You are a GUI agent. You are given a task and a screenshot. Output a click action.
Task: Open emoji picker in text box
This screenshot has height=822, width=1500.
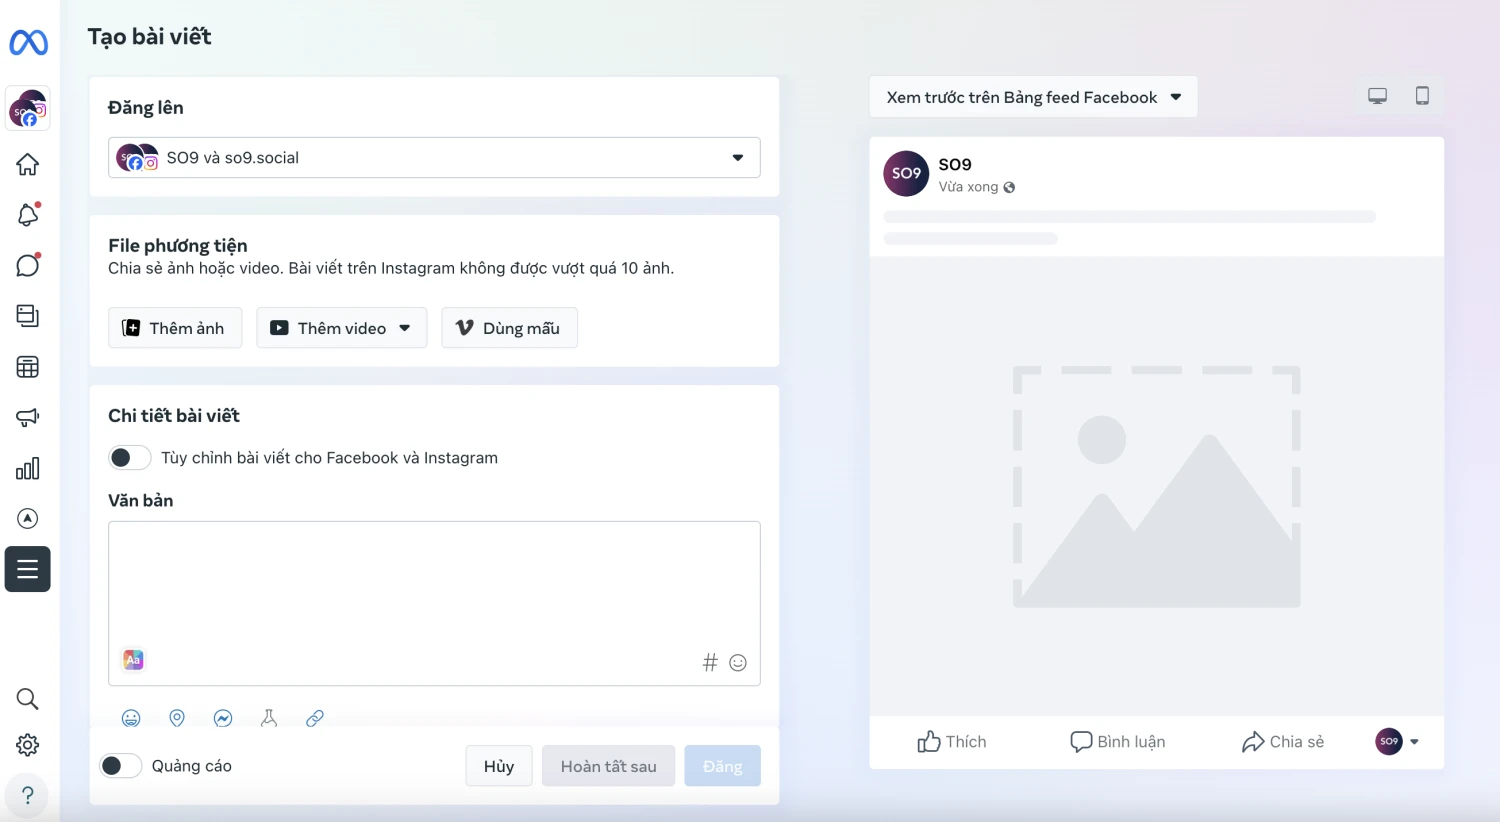(738, 662)
